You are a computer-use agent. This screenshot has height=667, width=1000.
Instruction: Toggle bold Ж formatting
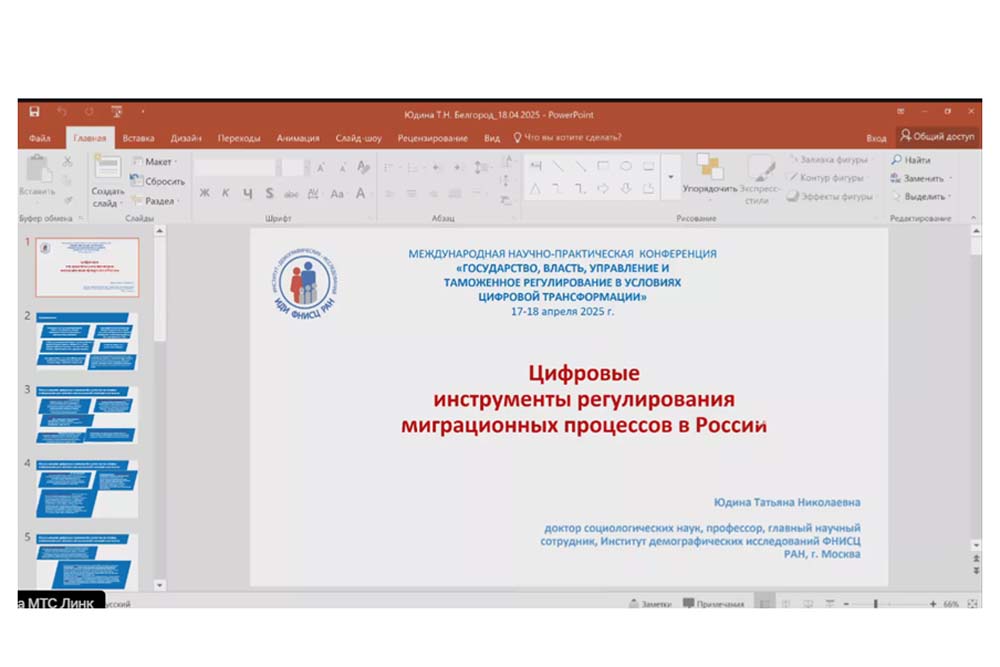pyautogui.click(x=205, y=193)
